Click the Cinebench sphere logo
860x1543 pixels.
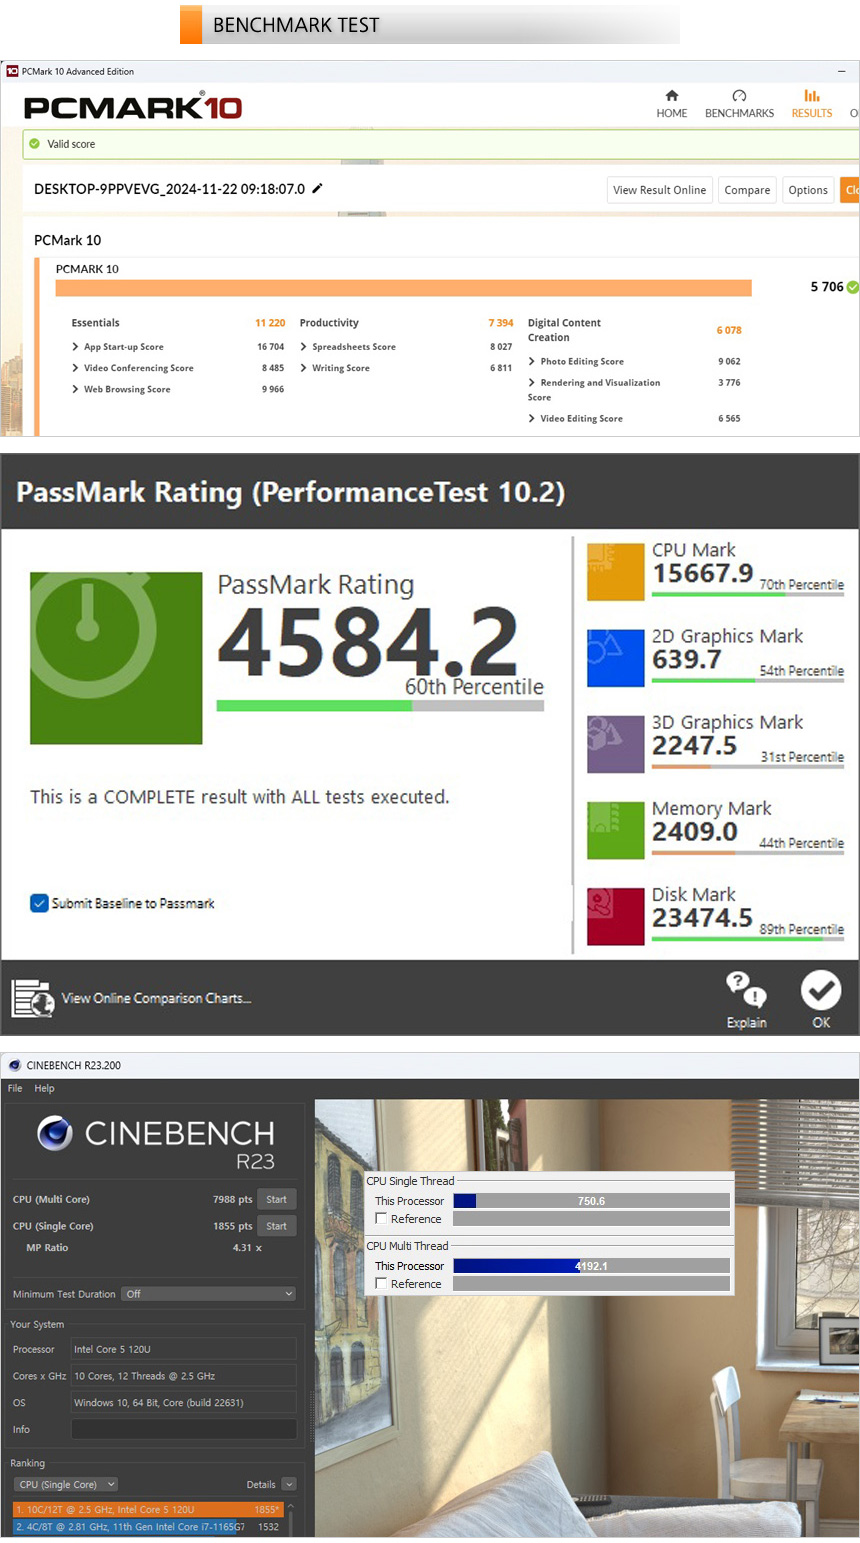click(55, 1133)
